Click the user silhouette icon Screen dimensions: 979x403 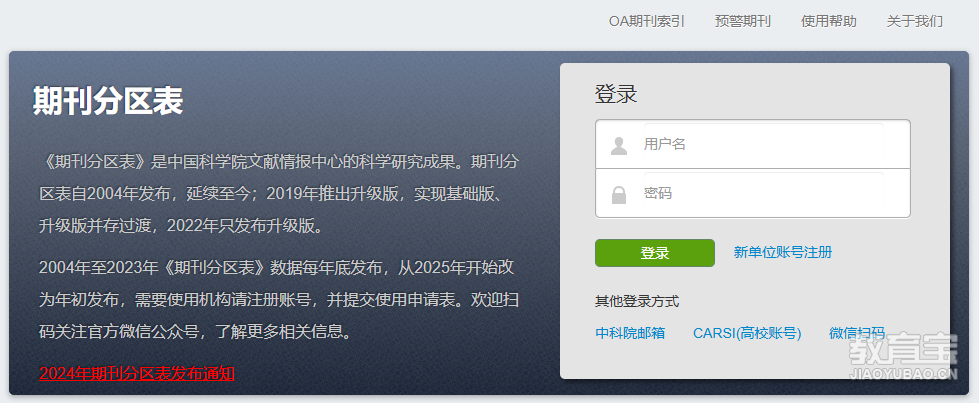coord(619,146)
